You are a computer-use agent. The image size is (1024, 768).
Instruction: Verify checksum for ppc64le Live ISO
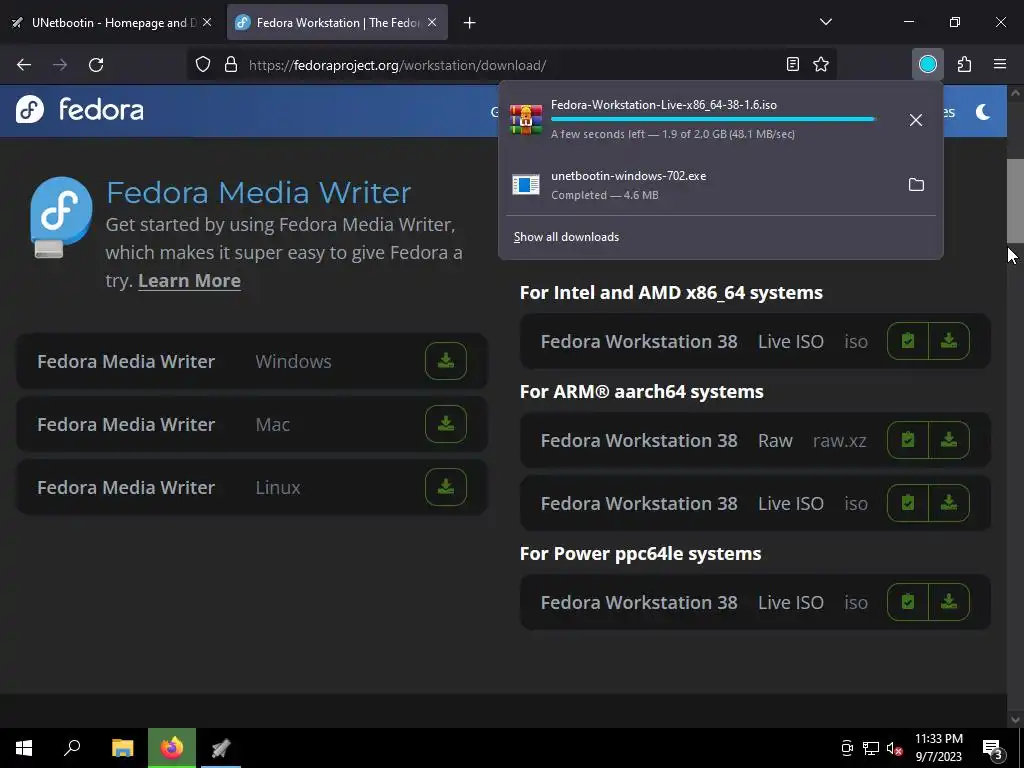click(908, 601)
